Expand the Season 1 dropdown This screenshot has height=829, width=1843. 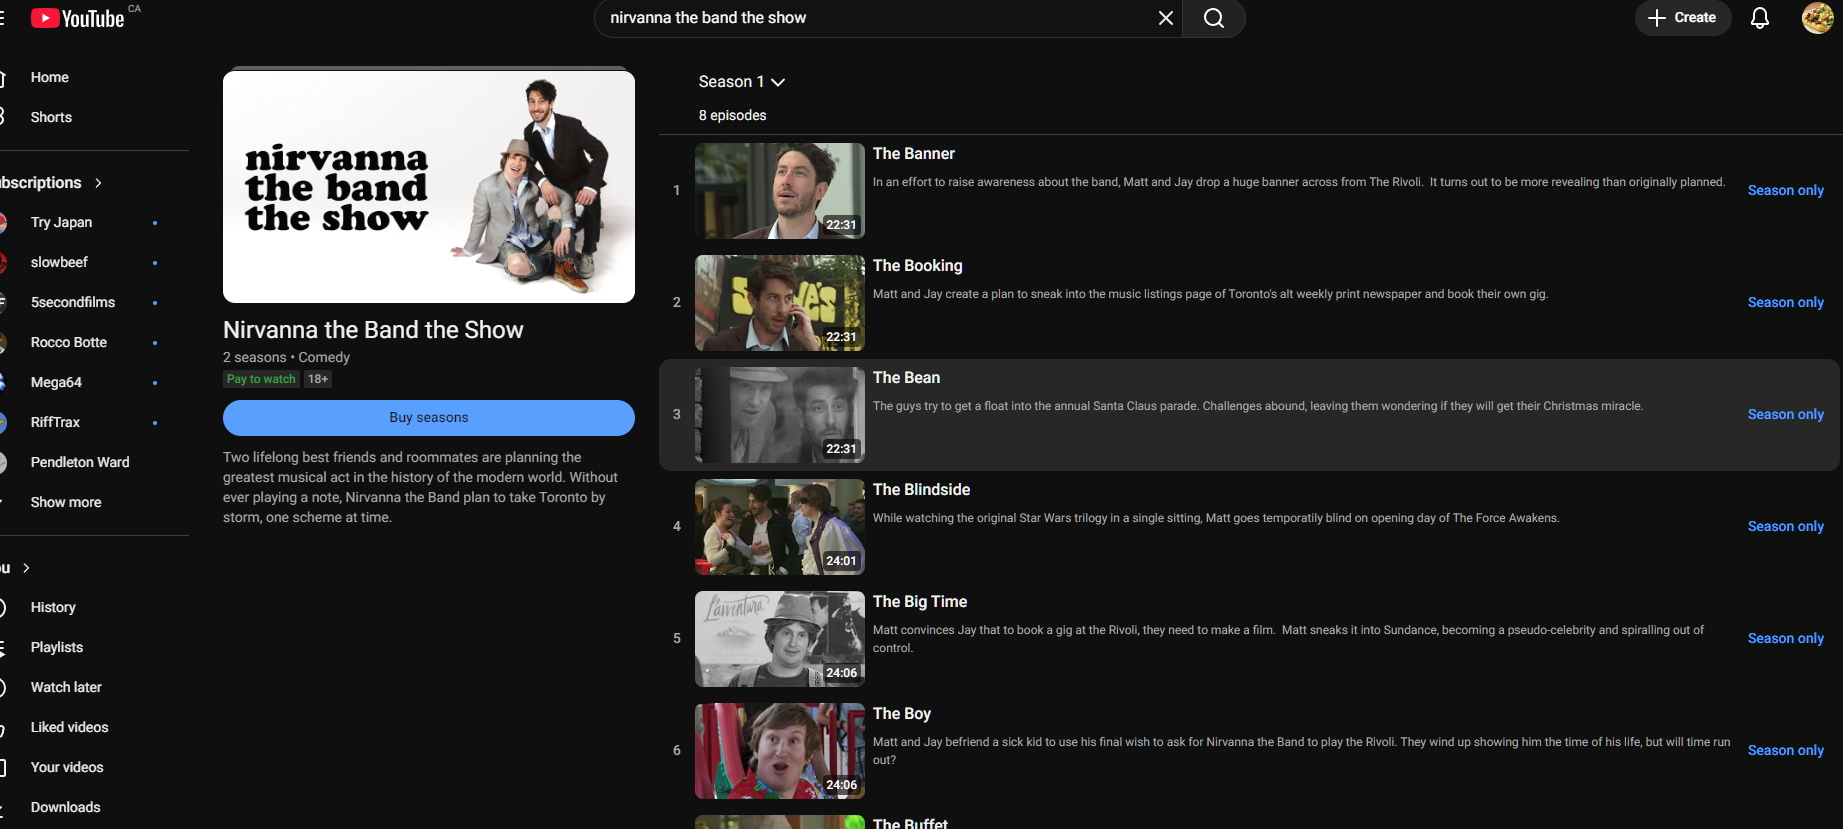[x=741, y=82]
